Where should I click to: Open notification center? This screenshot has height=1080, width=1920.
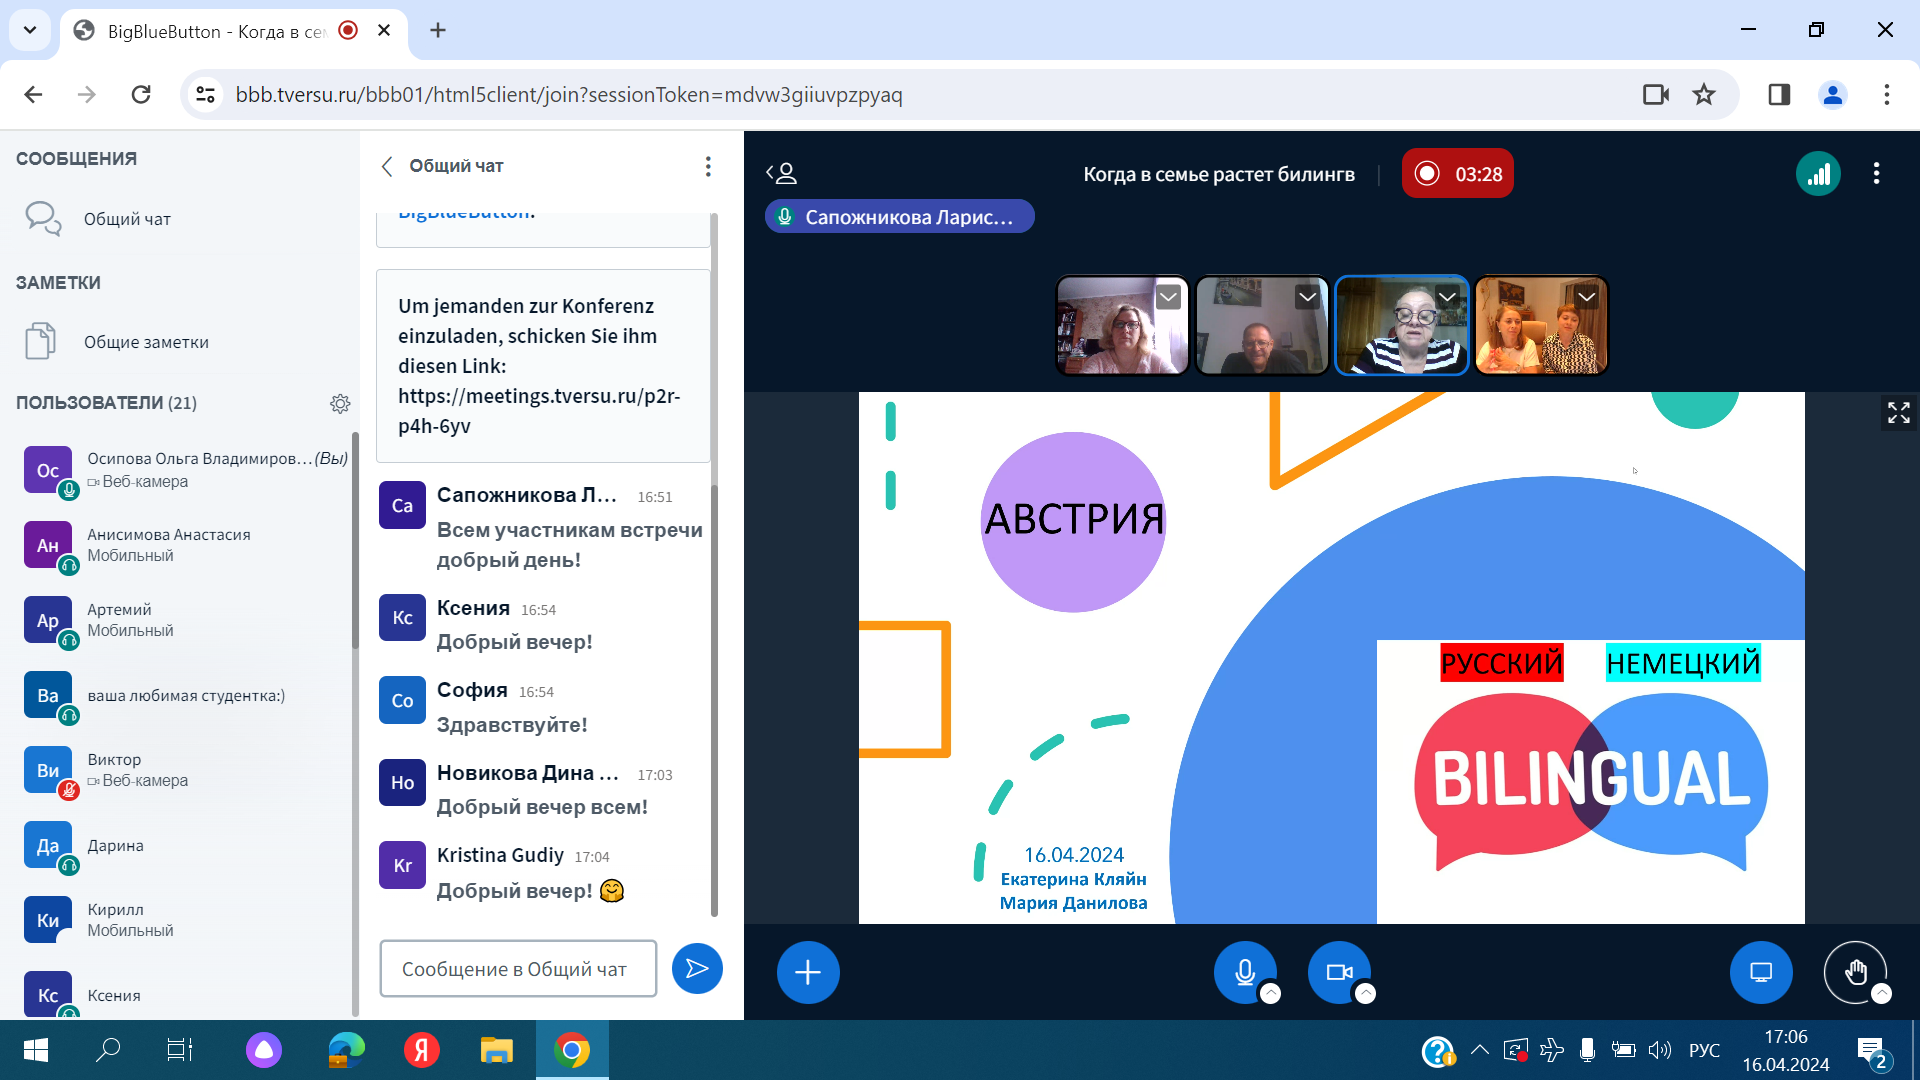tap(1871, 1051)
